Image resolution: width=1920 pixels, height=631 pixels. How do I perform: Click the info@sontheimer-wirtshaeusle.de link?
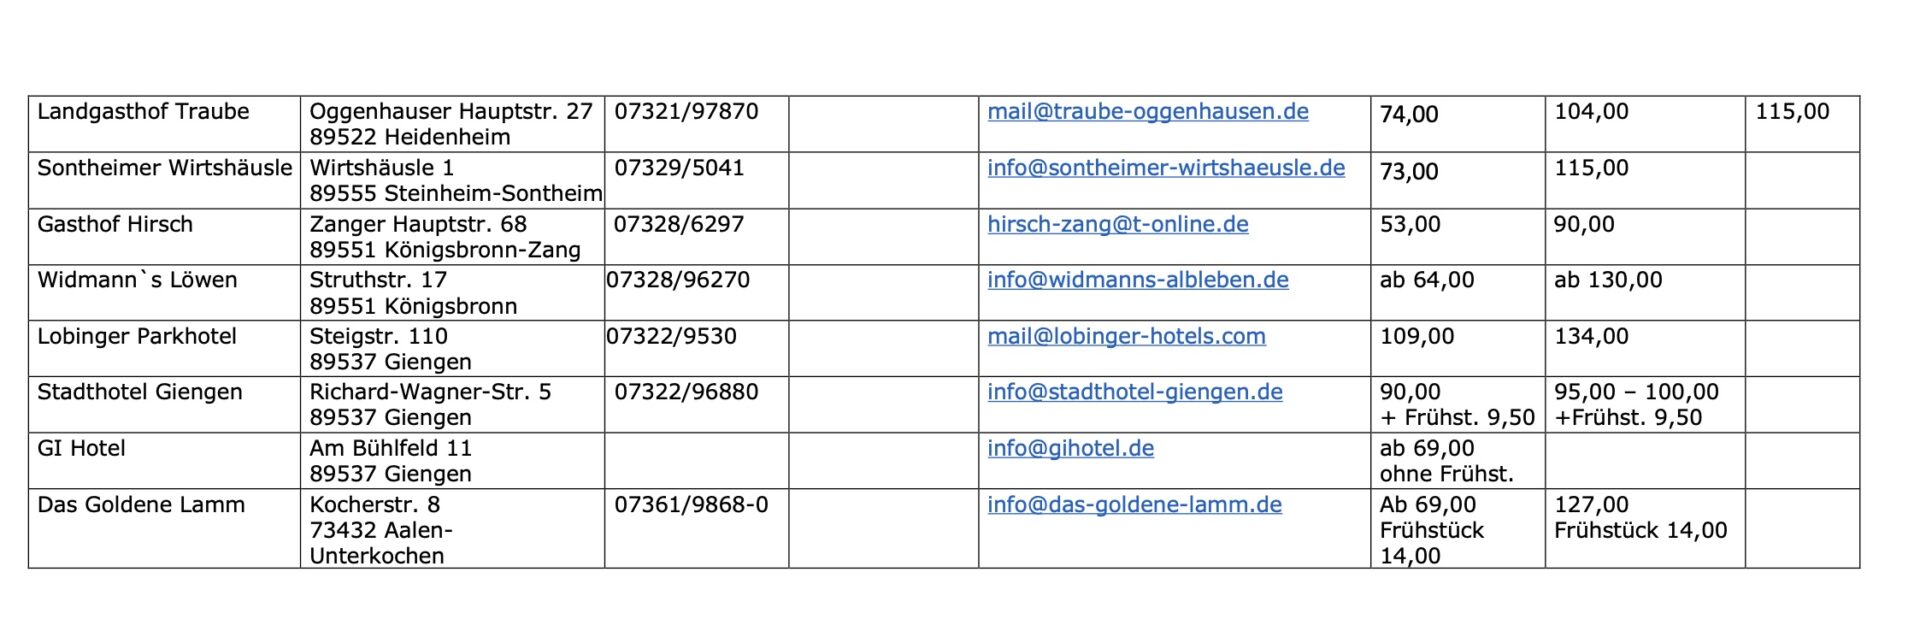tap(1165, 168)
